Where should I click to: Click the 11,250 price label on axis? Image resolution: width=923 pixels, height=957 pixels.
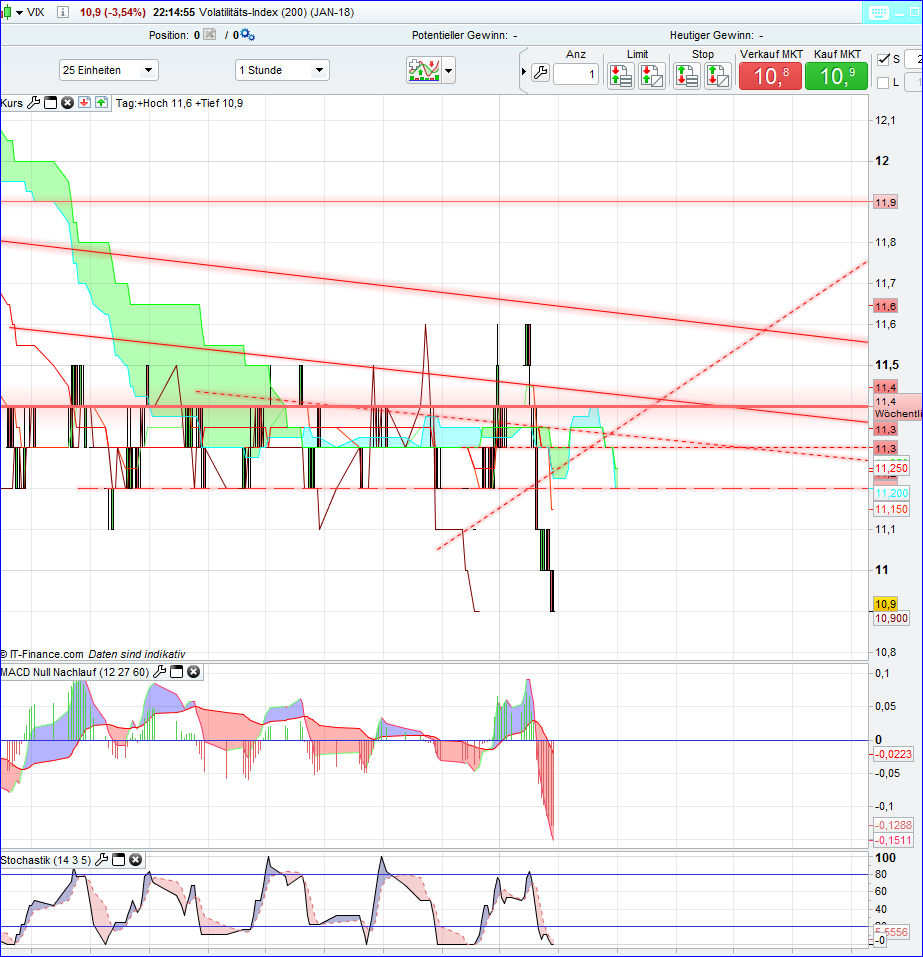(x=891, y=468)
